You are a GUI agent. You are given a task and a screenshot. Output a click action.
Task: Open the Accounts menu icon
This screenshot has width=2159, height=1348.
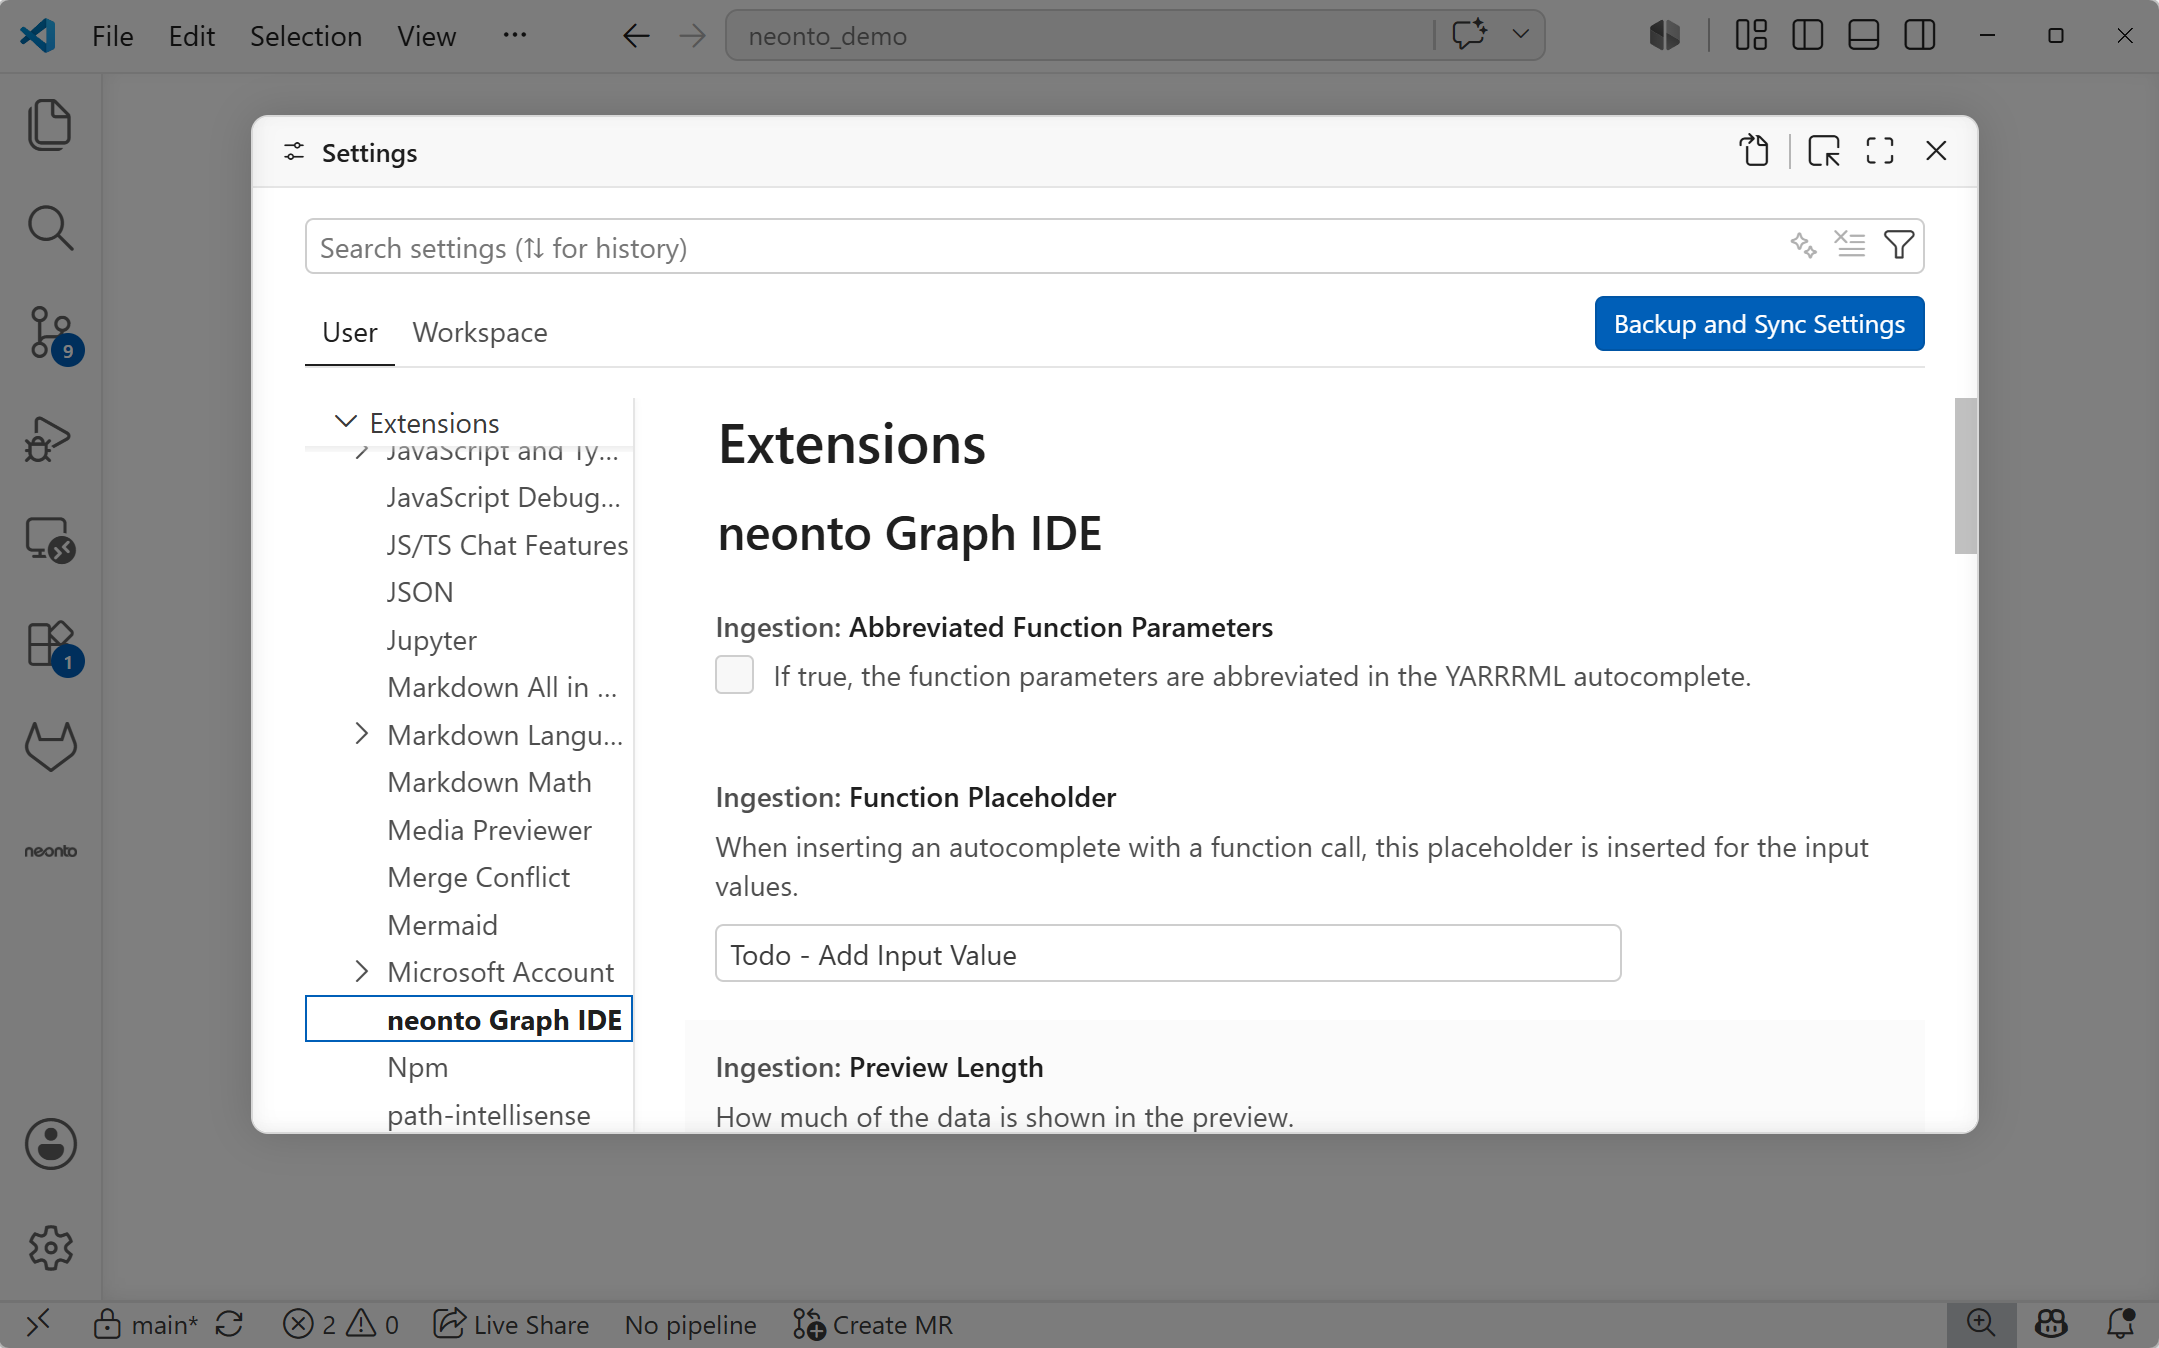tap(50, 1144)
